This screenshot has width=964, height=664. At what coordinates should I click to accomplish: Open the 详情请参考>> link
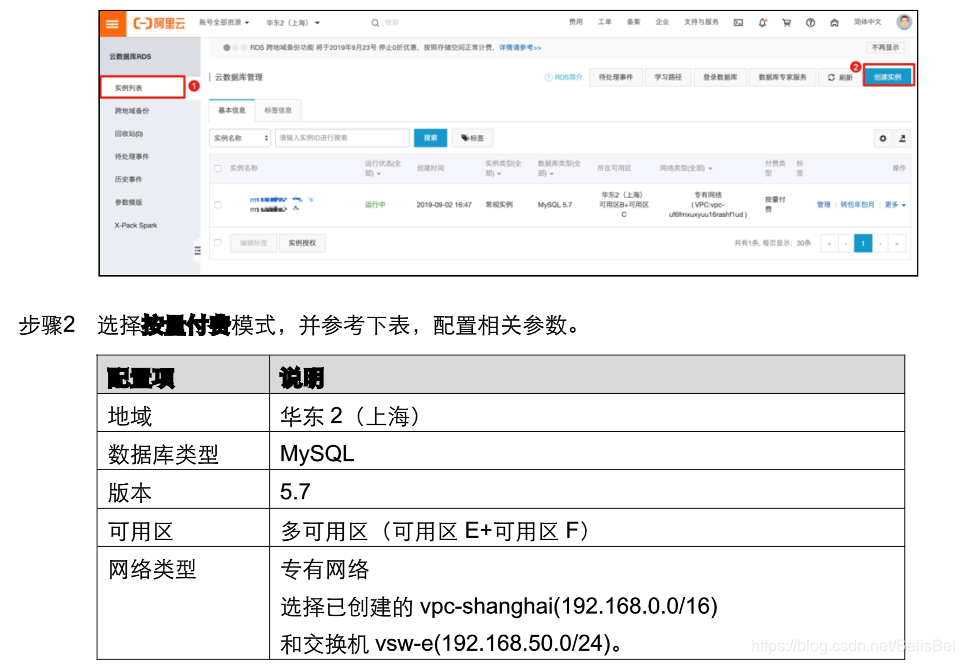point(520,48)
